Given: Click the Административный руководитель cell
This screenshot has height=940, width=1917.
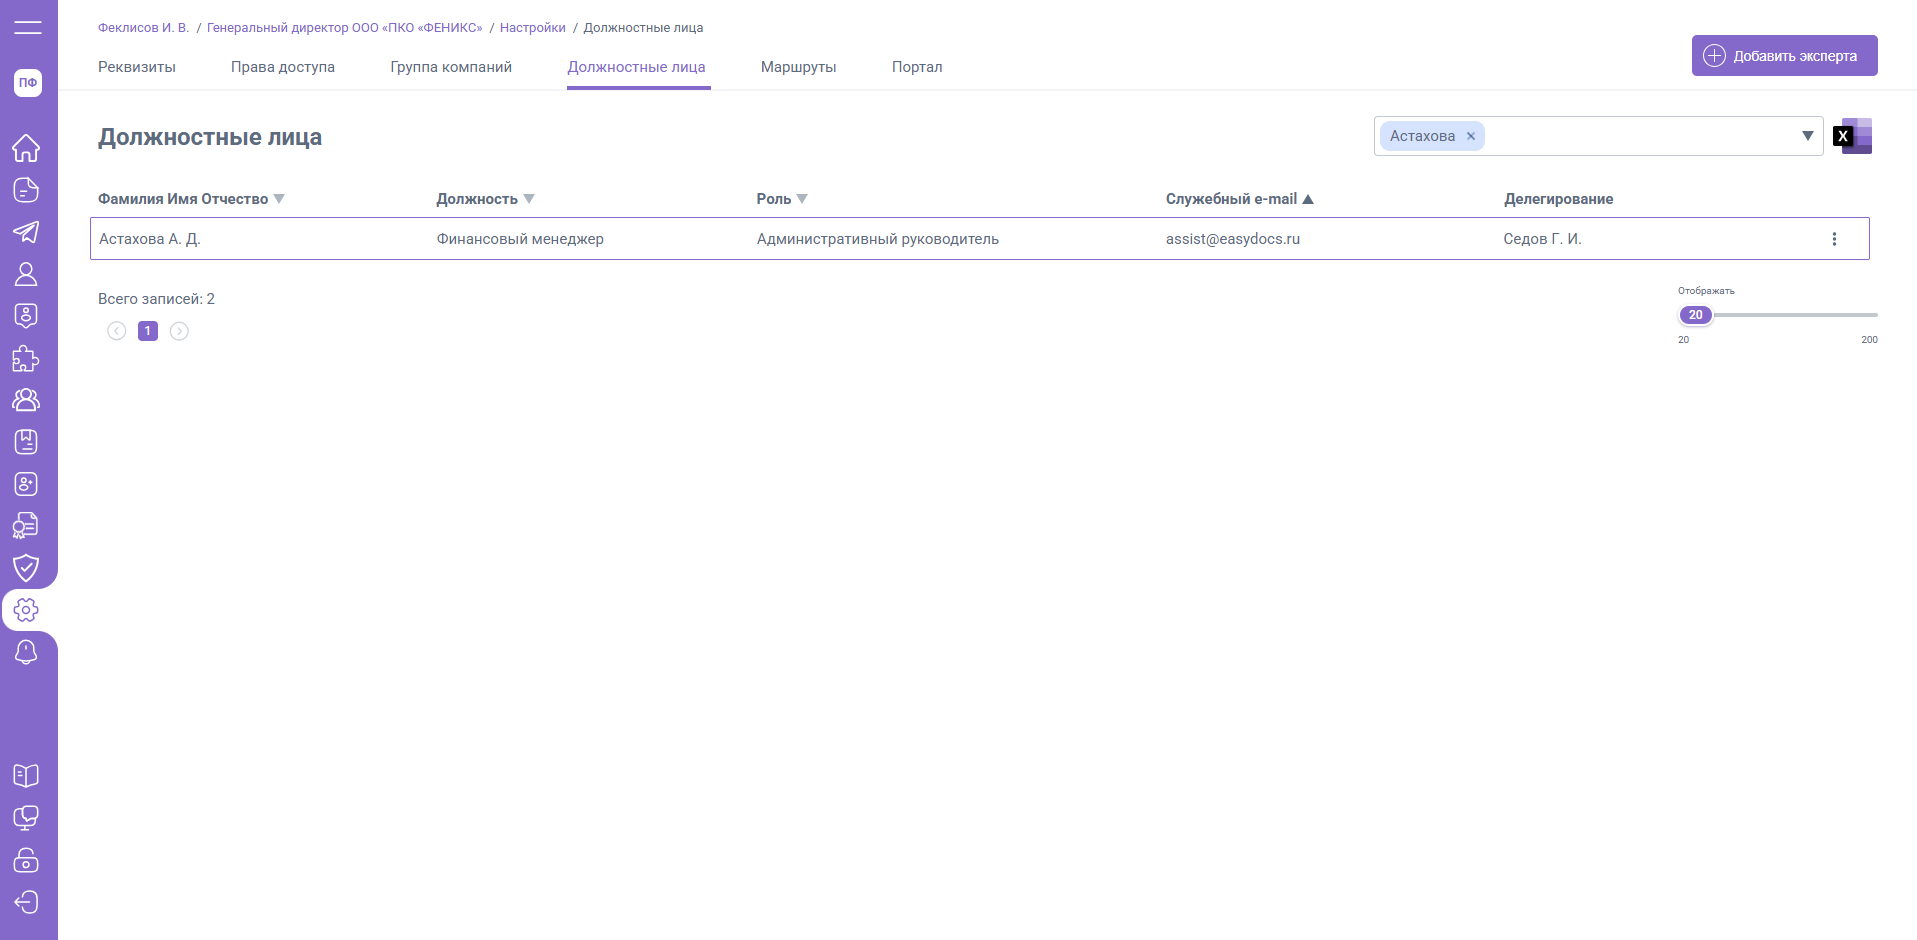Looking at the screenshot, I should pos(877,239).
